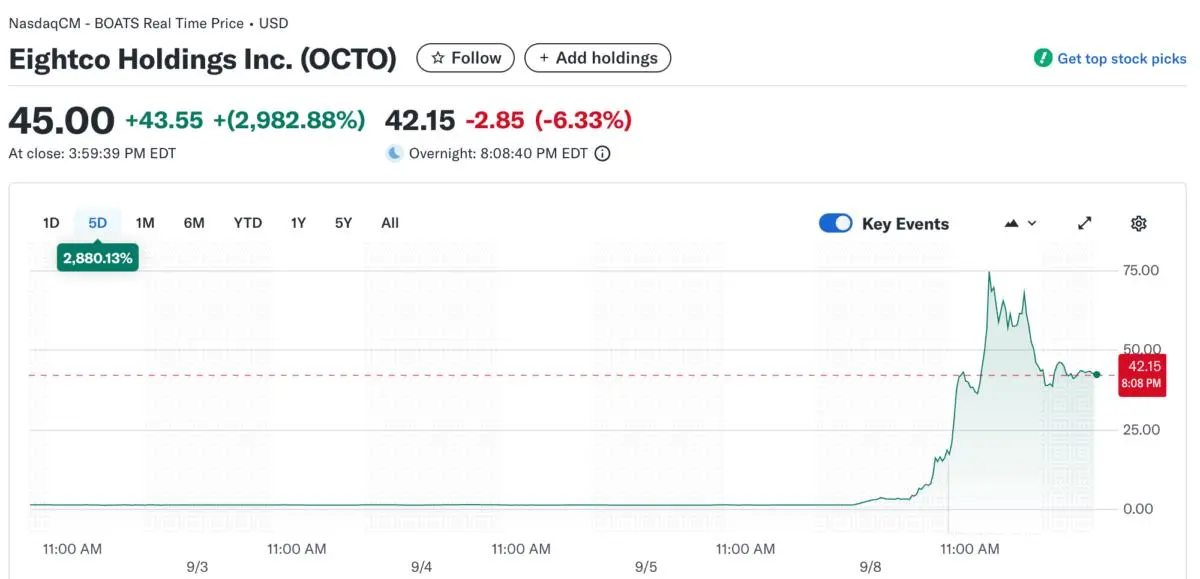1200x579 pixels.
Task: Follow Eightco Holdings stock
Action: click(466, 58)
